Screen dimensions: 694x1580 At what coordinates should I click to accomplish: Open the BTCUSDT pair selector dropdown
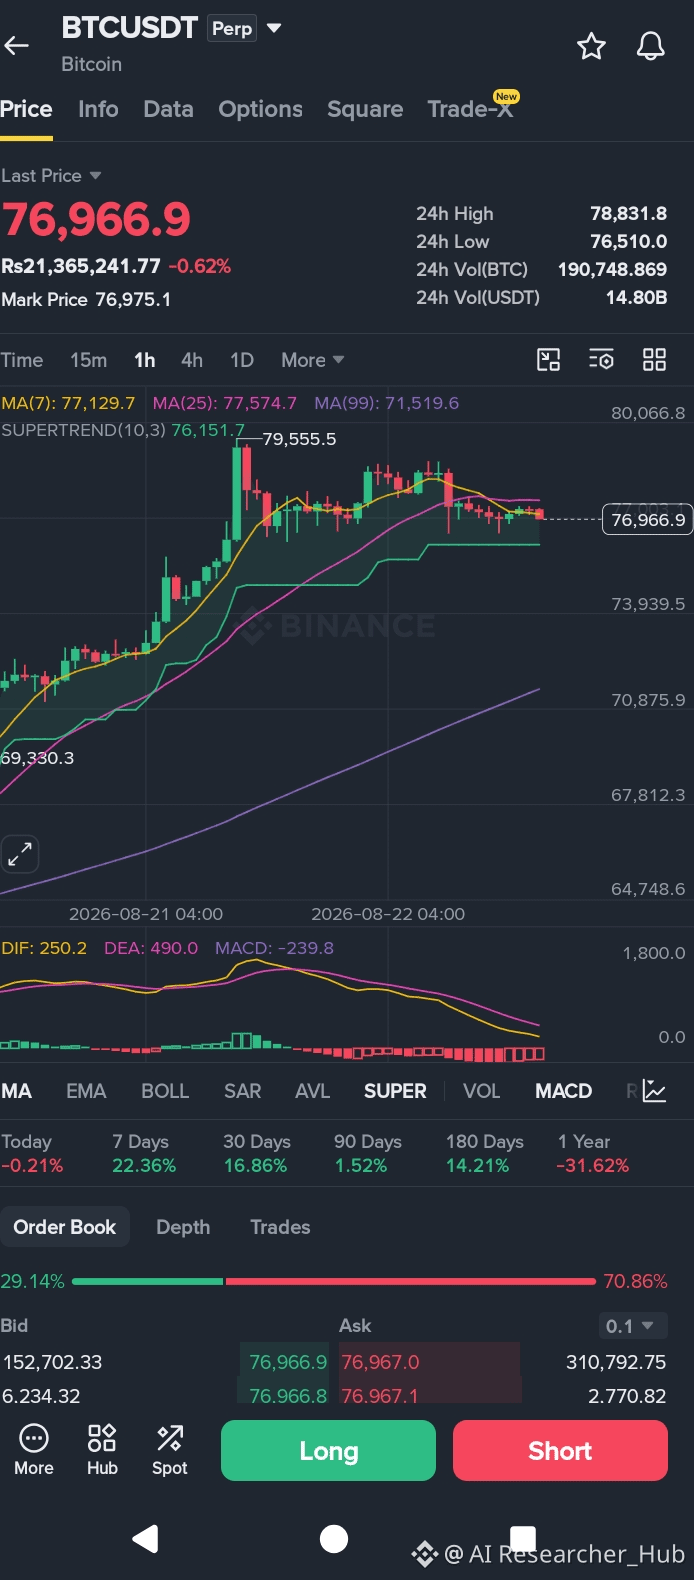(x=274, y=28)
